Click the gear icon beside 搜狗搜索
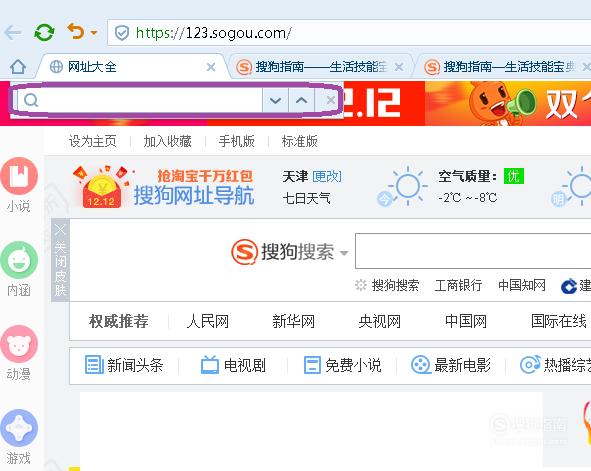Image resolution: width=591 pixels, height=471 pixels. (x=361, y=285)
